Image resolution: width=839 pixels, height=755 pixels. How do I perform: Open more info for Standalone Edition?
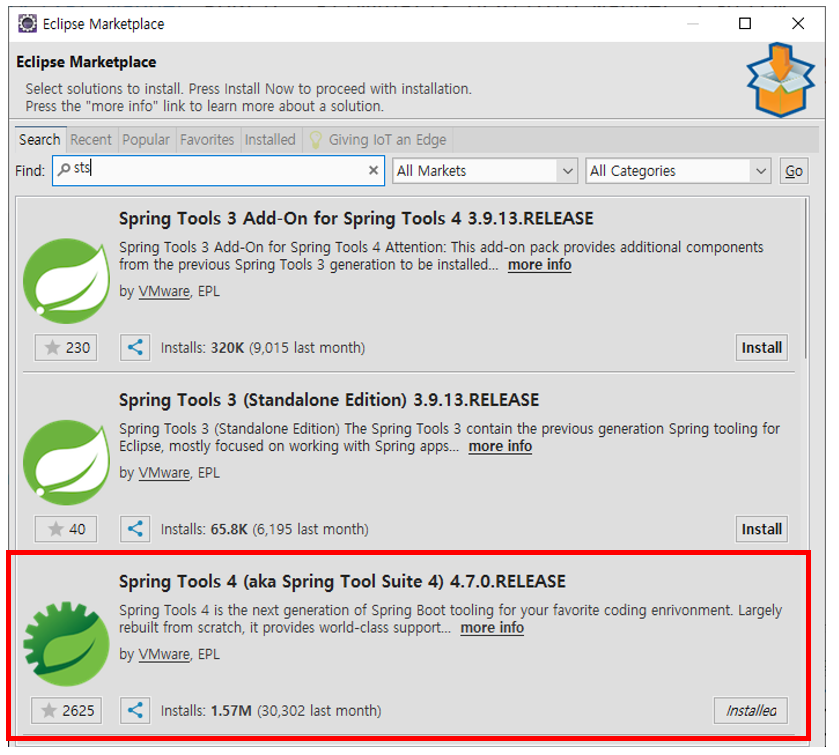point(500,446)
